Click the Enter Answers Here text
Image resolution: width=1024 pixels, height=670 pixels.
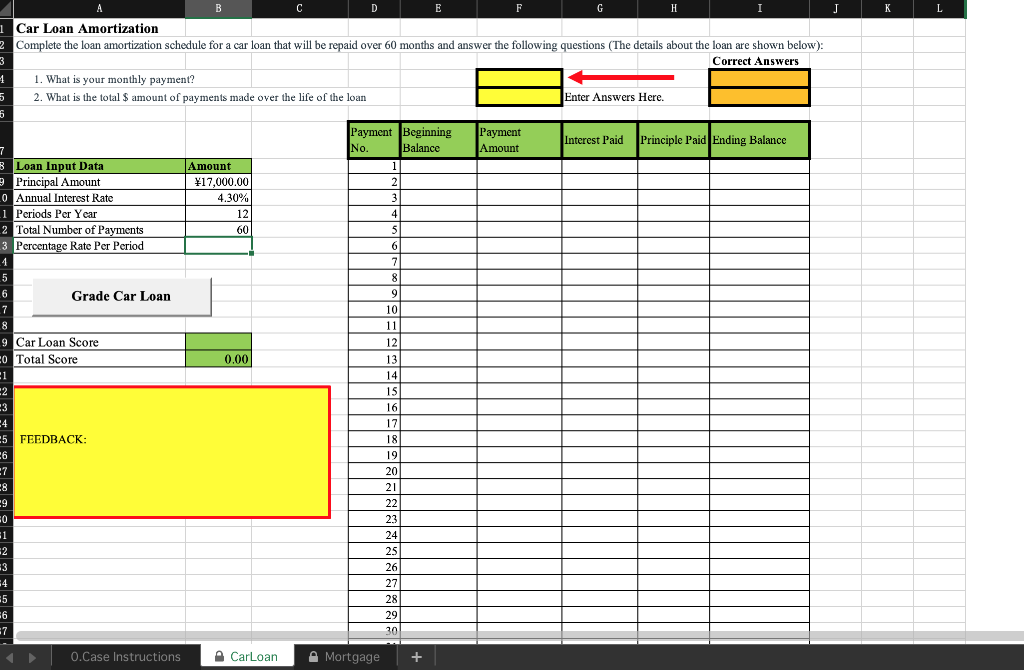point(614,97)
